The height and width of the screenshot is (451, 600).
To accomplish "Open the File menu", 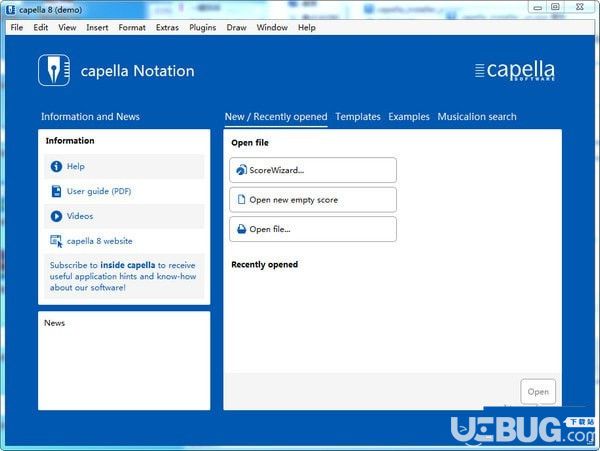I will (17, 28).
